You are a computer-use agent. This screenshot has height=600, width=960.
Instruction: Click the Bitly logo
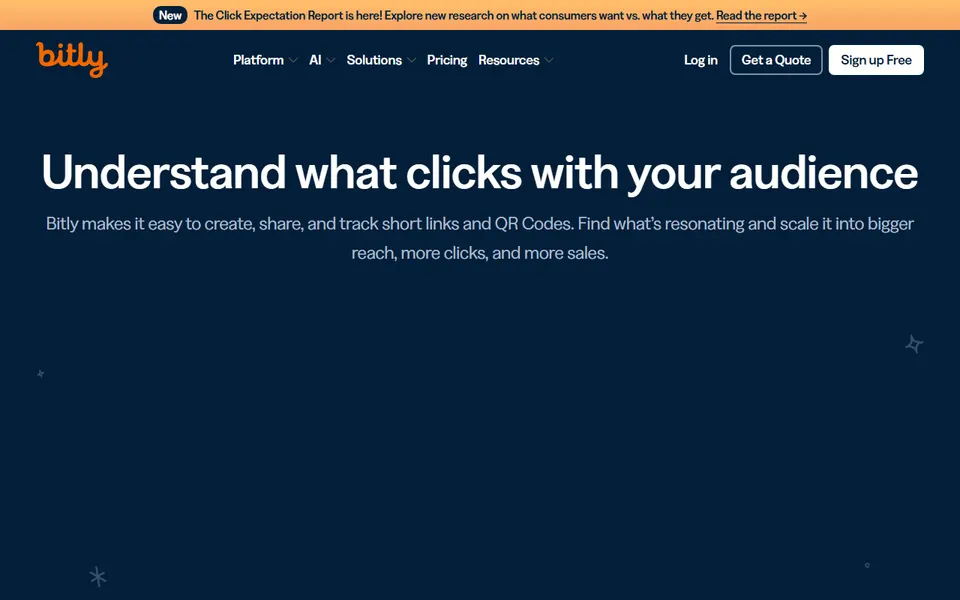72,59
